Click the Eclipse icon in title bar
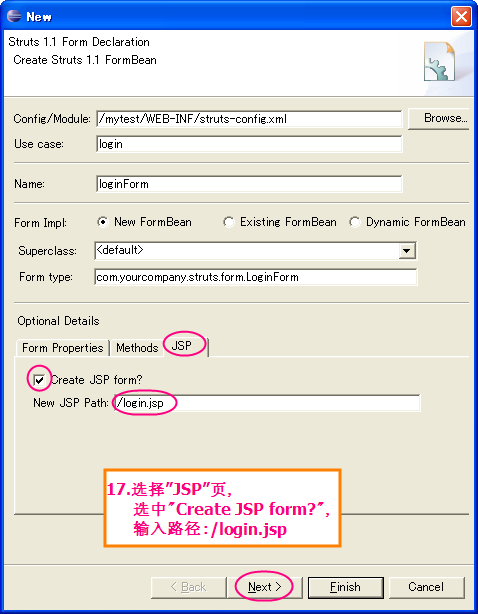The image size is (478, 614). [14, 16]
